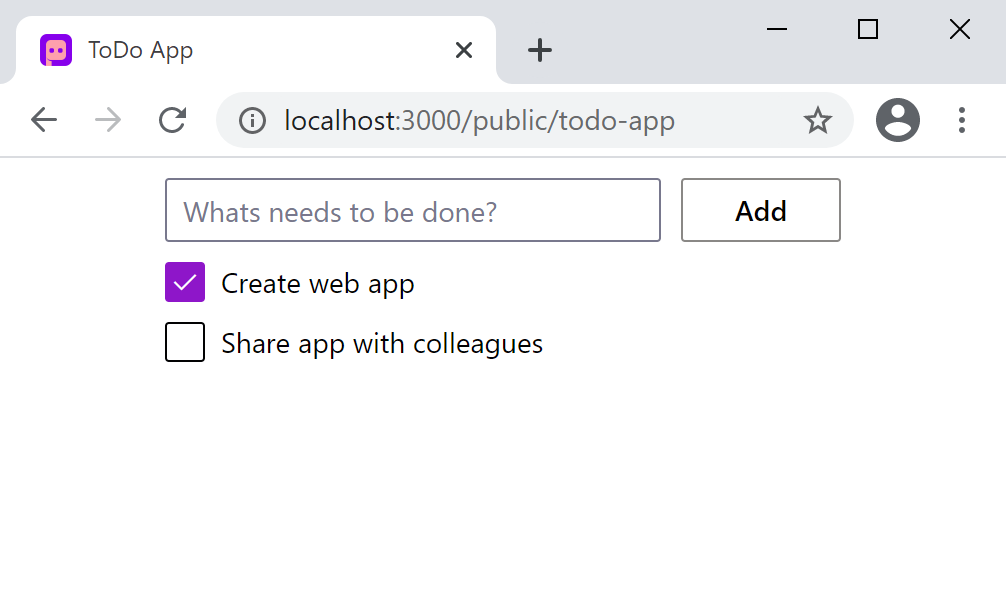This screenshot has height=593, width=1006.
Task: Focus the 'Whats needs to be done?' field
Action: pos(412,211)
